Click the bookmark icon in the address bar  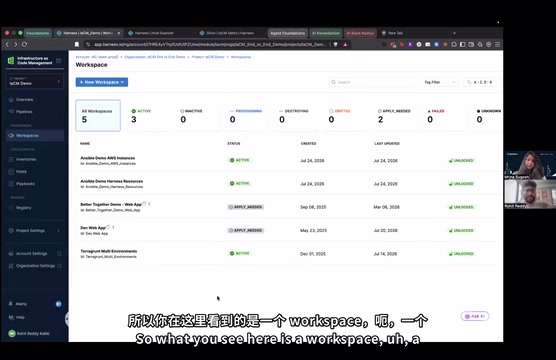(77, 44)
